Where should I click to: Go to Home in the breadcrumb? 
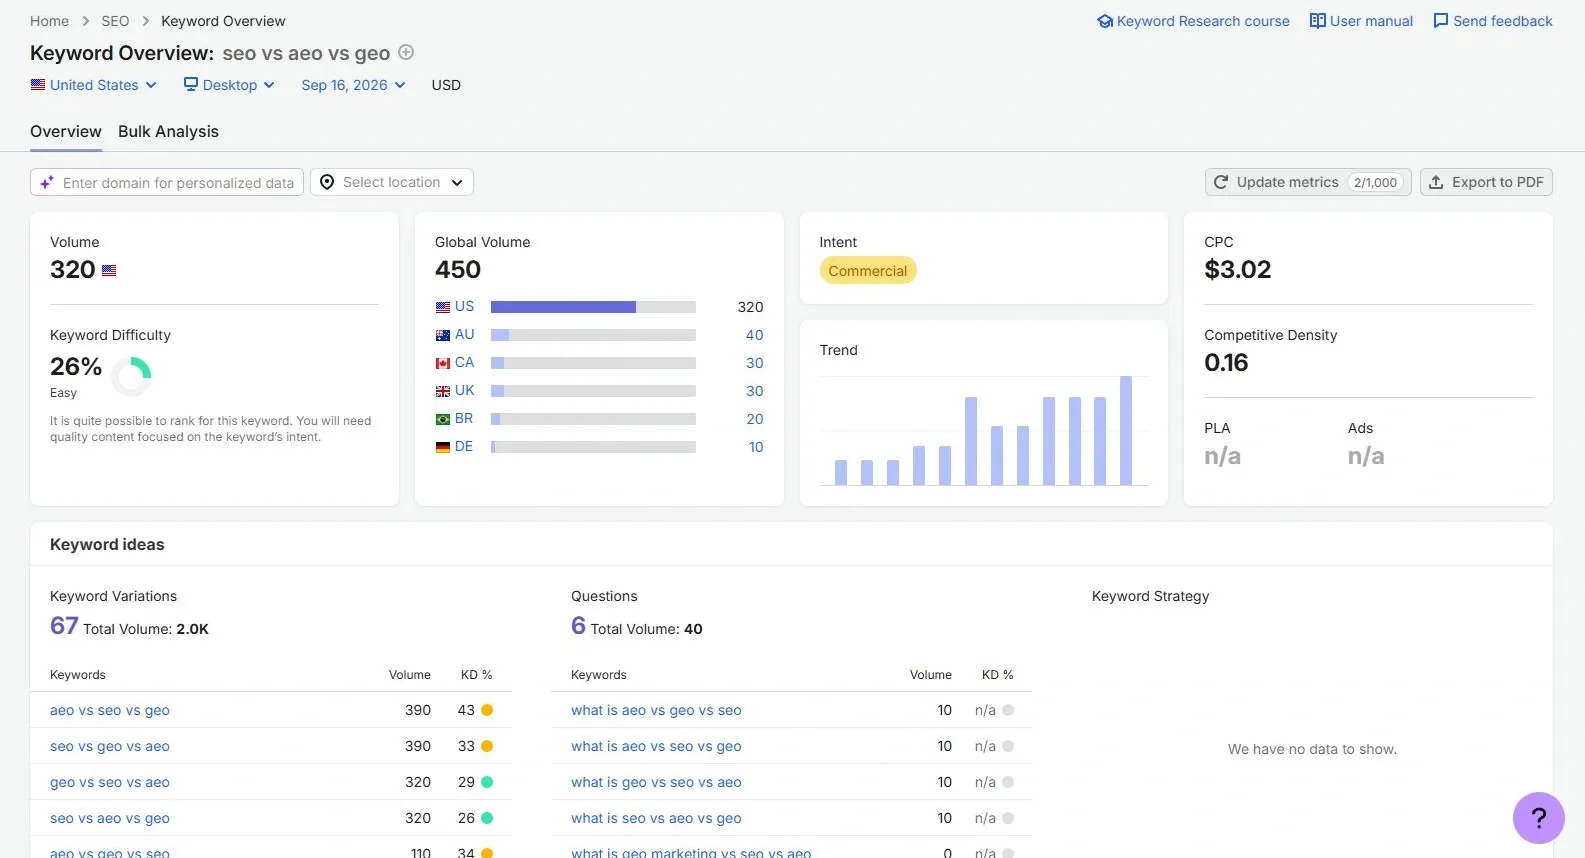pyautogui.click(x=49, y=21)
